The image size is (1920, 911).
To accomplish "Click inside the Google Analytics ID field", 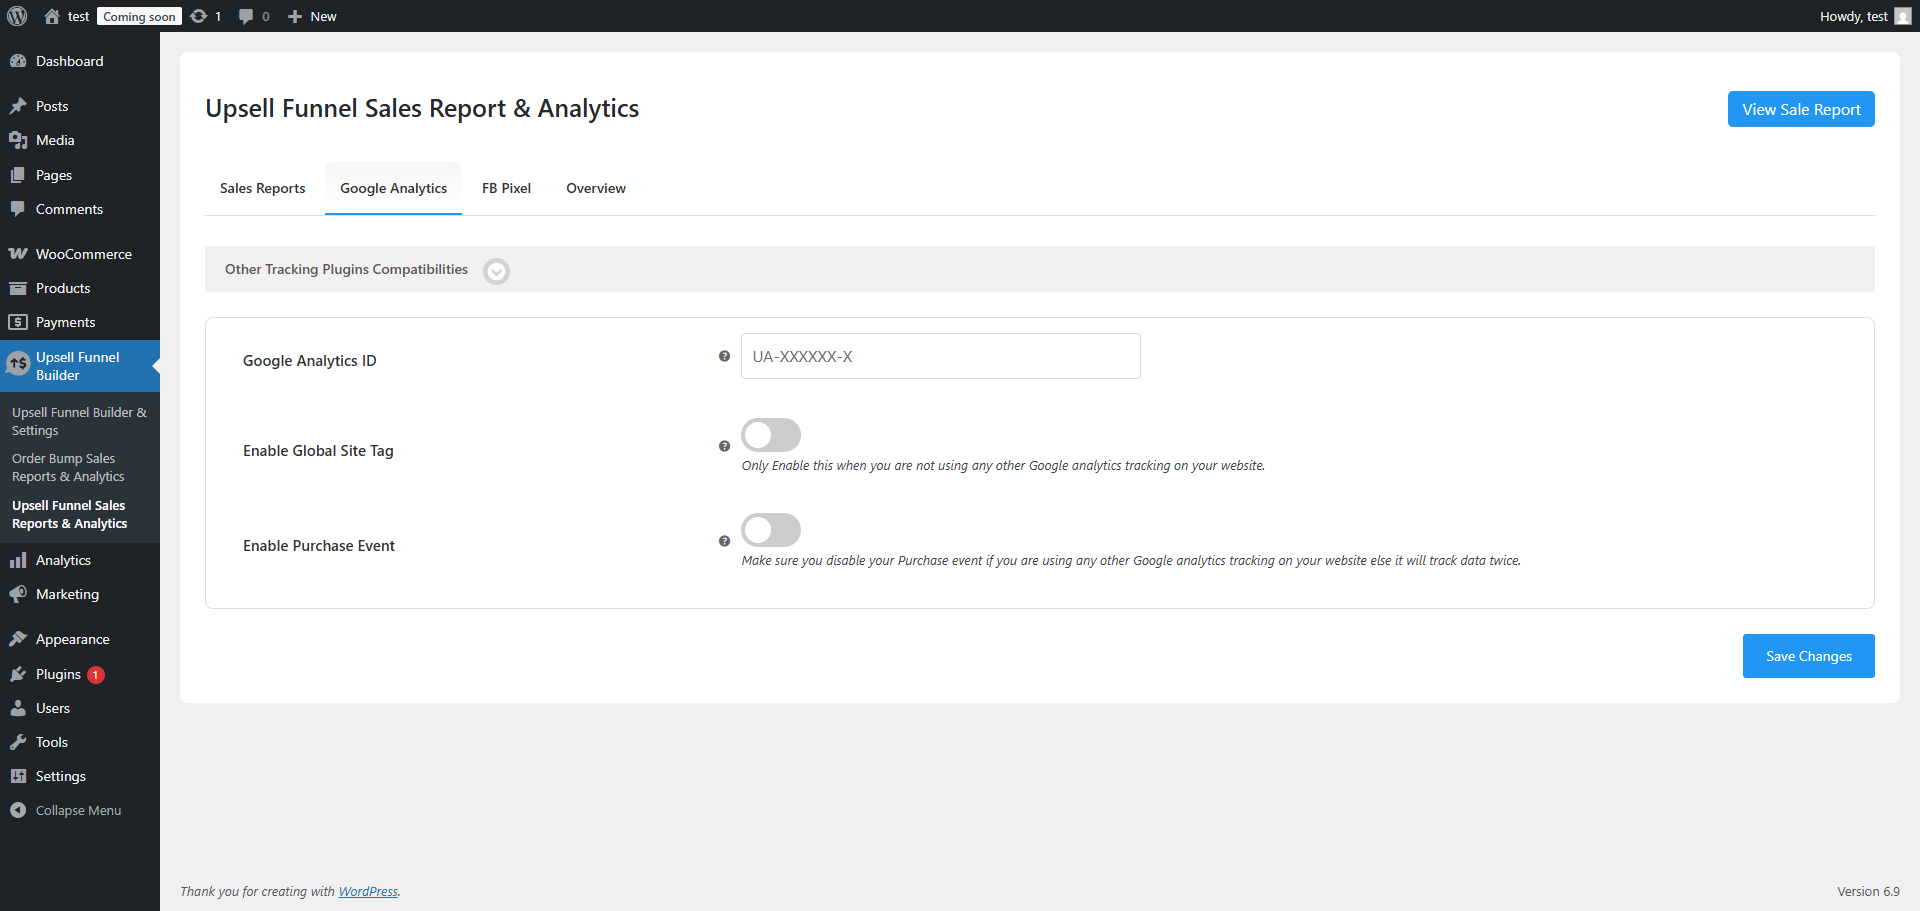I will (939, 356).
